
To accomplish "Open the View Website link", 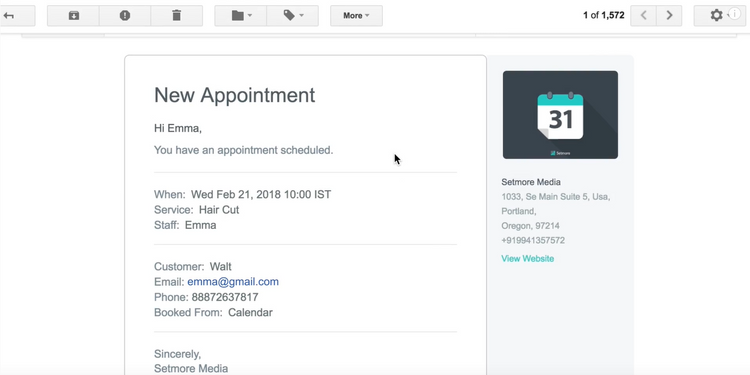I will [528, 259].
